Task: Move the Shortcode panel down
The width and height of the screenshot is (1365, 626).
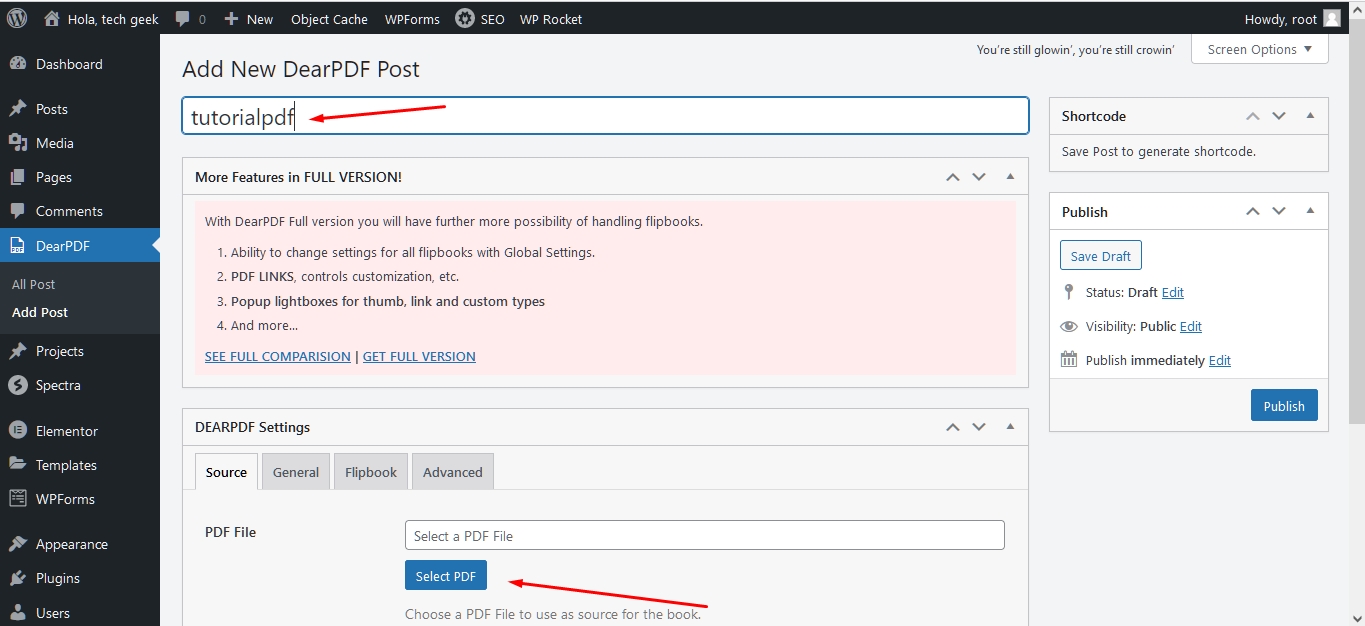Action: [x=1279, y=116]
